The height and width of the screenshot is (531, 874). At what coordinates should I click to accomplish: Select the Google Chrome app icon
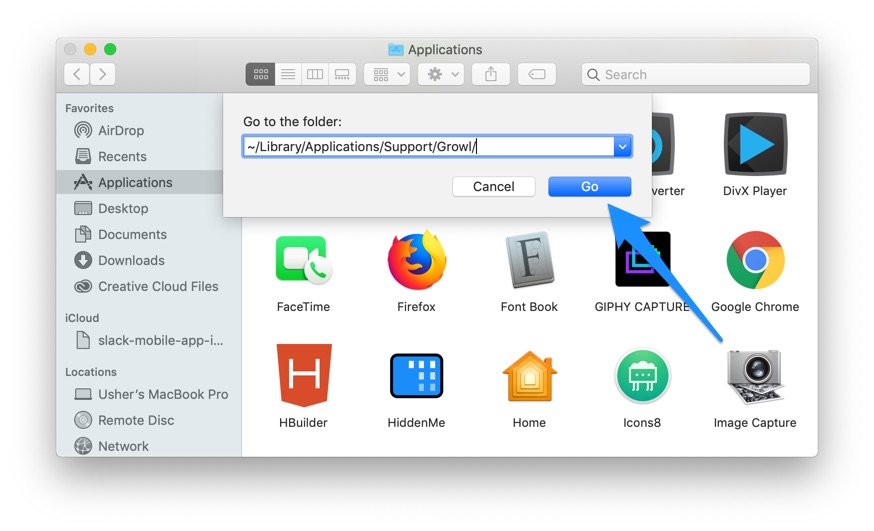tap(755, 260)
